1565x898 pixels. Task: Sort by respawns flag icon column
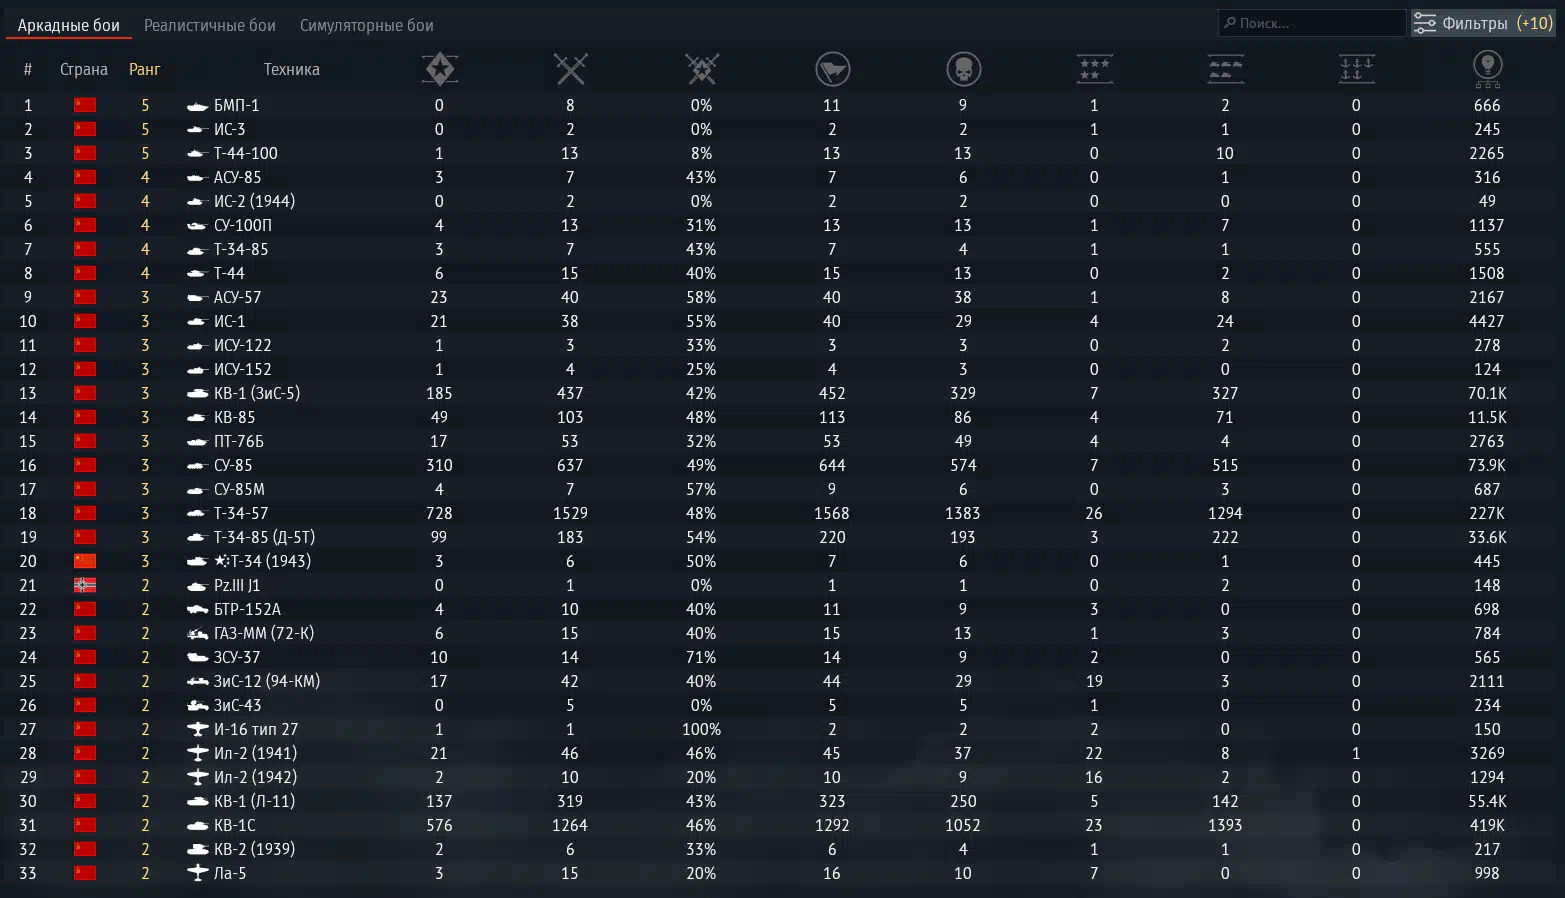pyautogui.click(x=832, y=69)
